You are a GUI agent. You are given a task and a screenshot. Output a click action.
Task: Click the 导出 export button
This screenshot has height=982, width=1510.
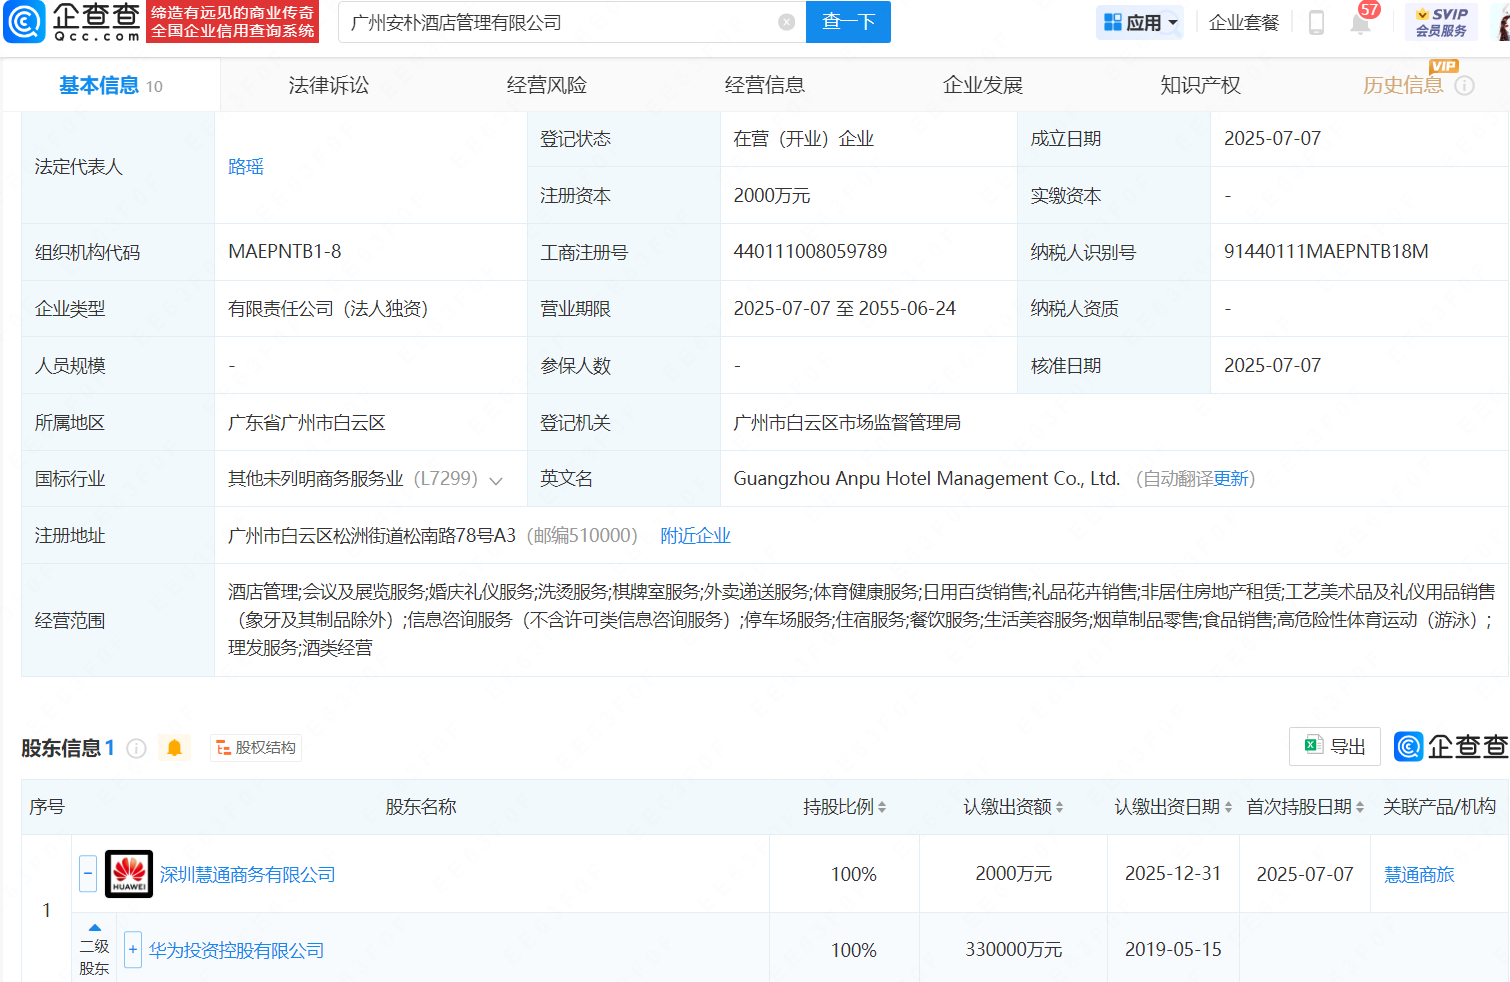tap(1335, 746)
